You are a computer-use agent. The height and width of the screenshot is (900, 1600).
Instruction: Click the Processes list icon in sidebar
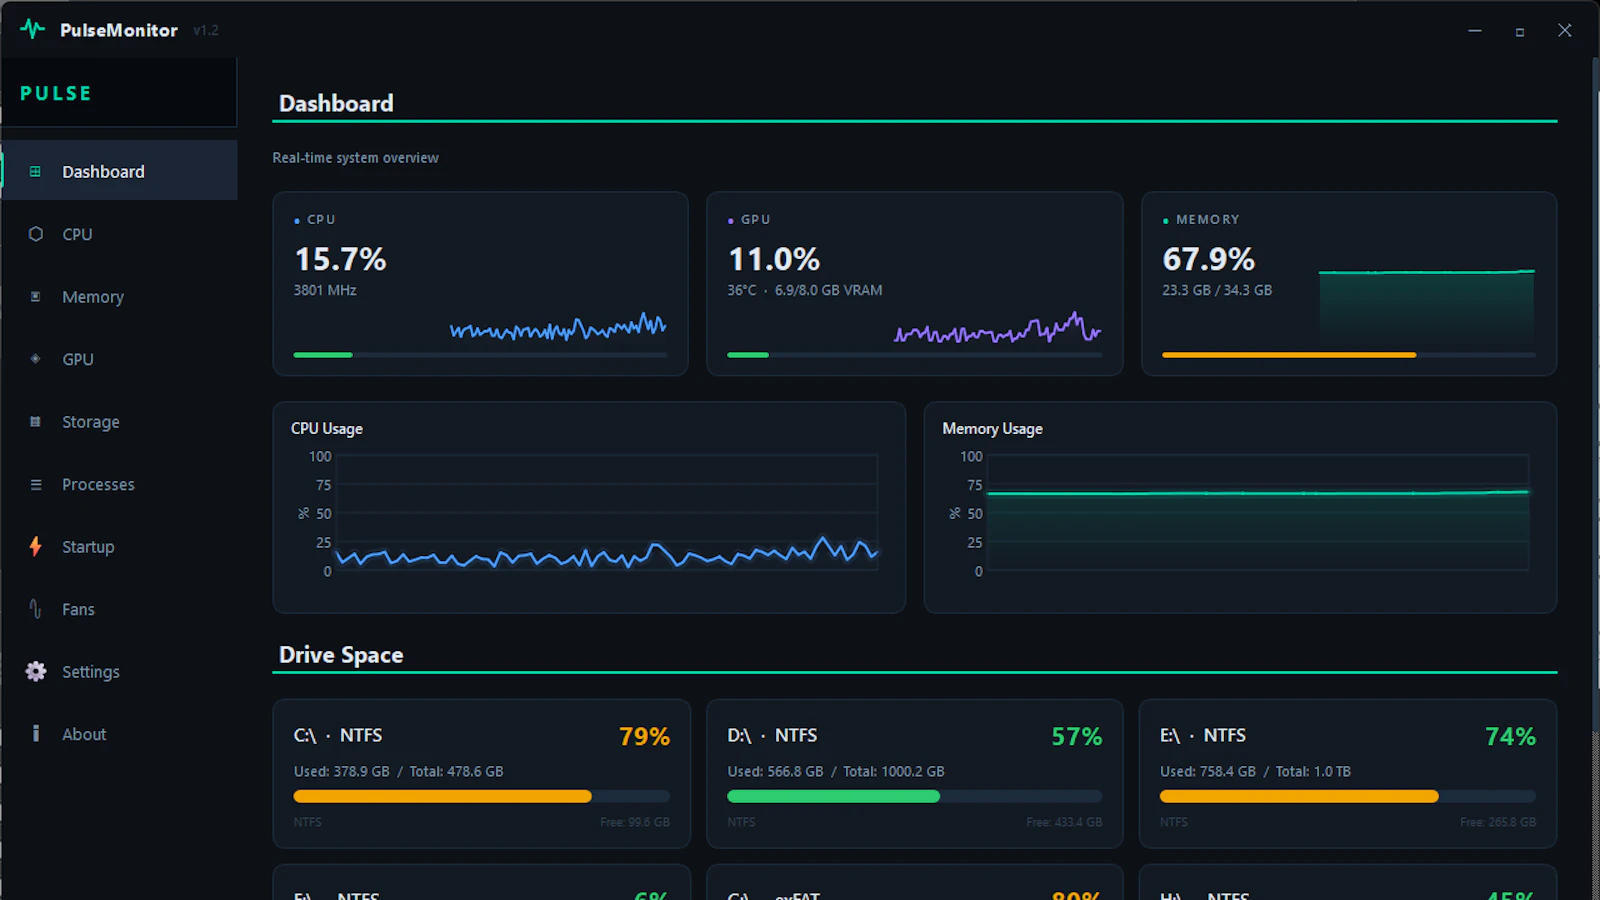[x=36, y=484]
